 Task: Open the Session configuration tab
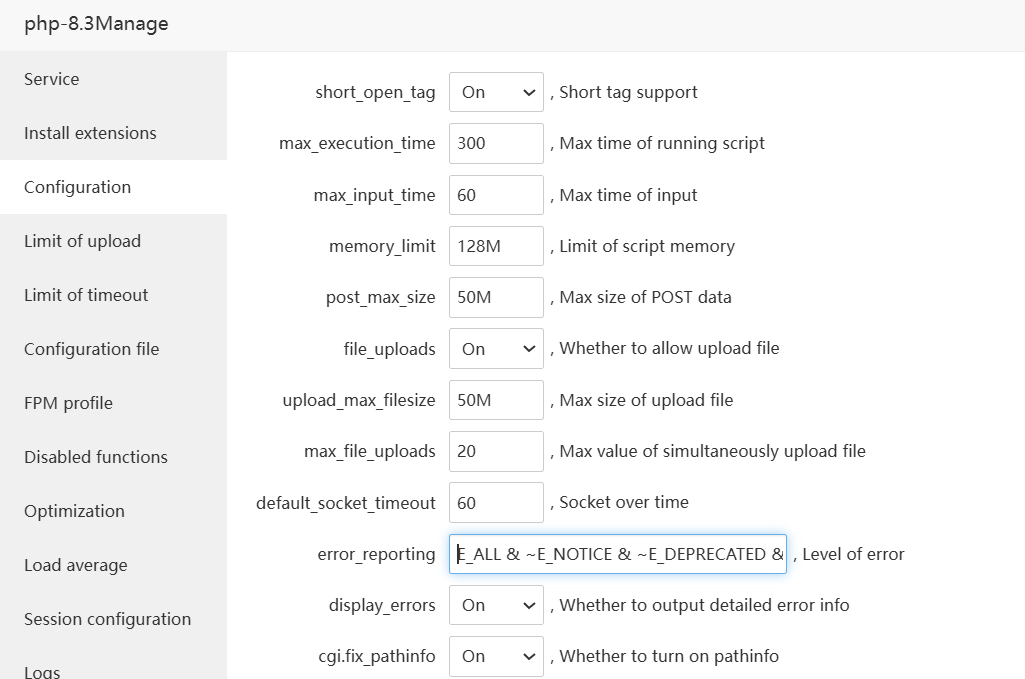click(x=107, y=619)
